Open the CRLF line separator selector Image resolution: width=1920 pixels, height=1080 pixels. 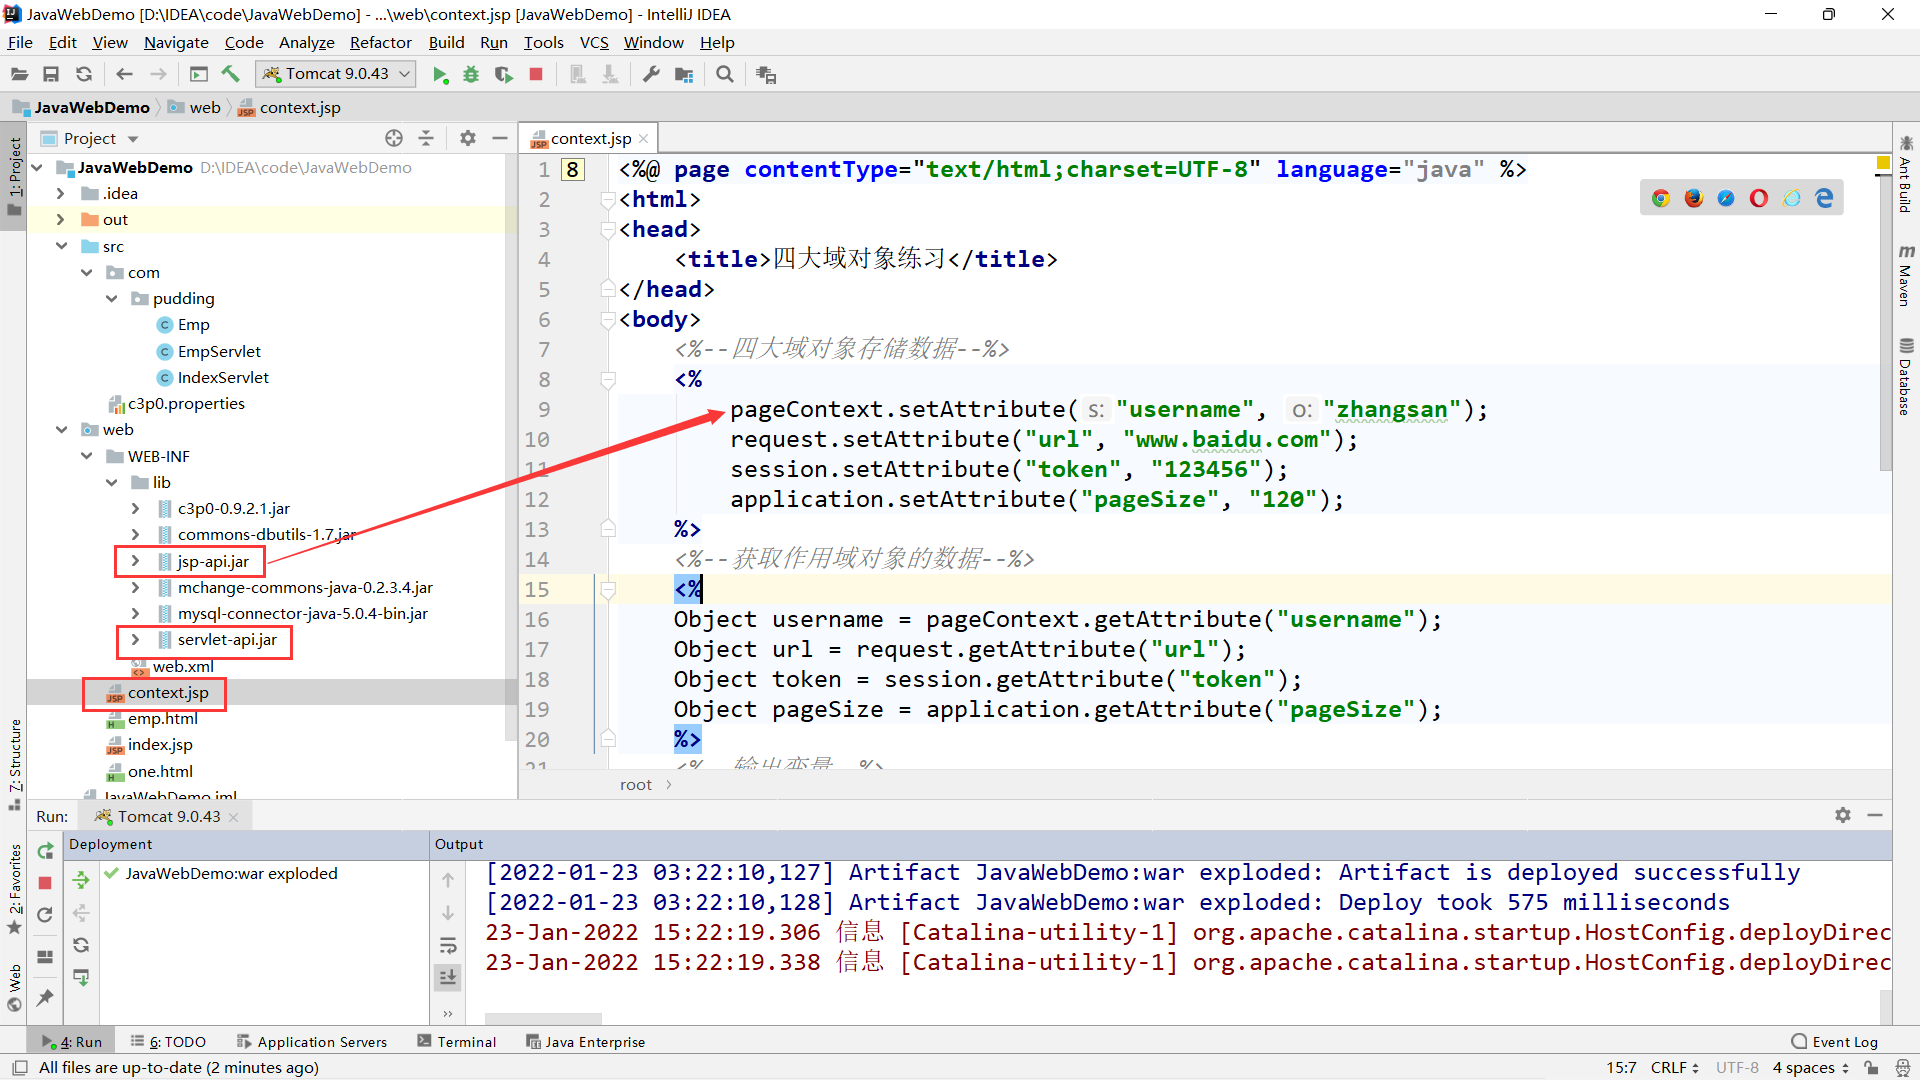(x=1674, y=1067)
